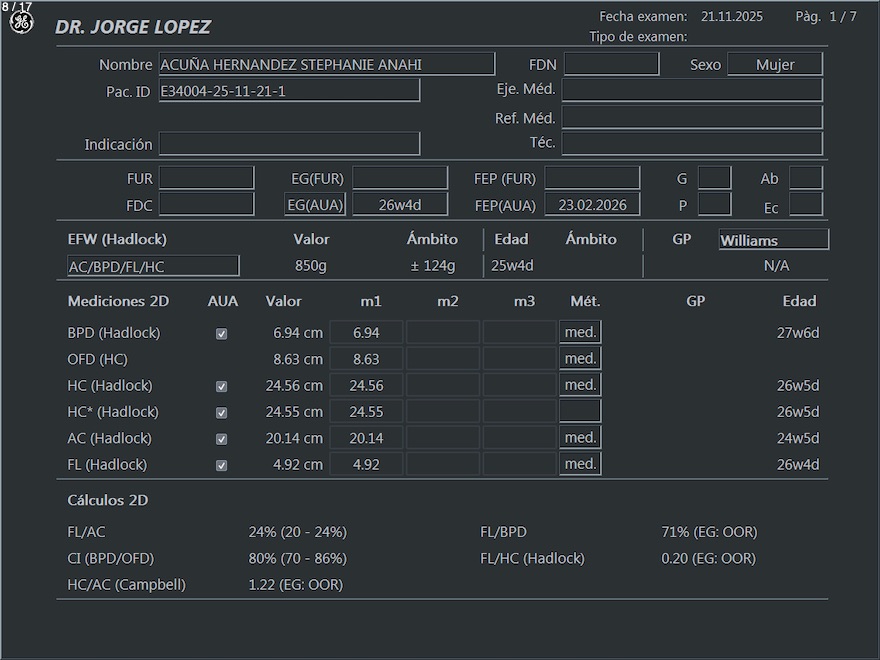Disable the AC (Hadlock) AUA checkbox

click(x=222, y=439)
